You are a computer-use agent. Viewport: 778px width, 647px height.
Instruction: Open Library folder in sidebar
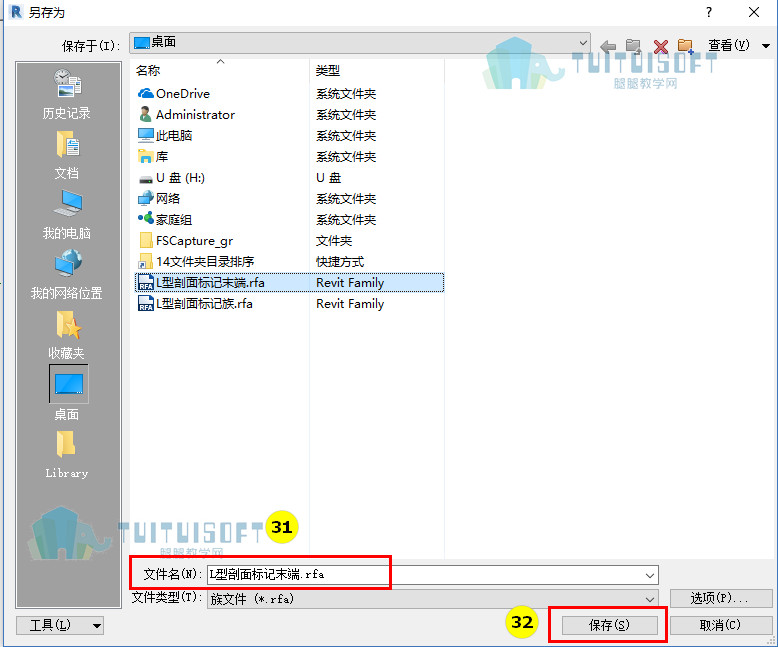tap(66, 454)
